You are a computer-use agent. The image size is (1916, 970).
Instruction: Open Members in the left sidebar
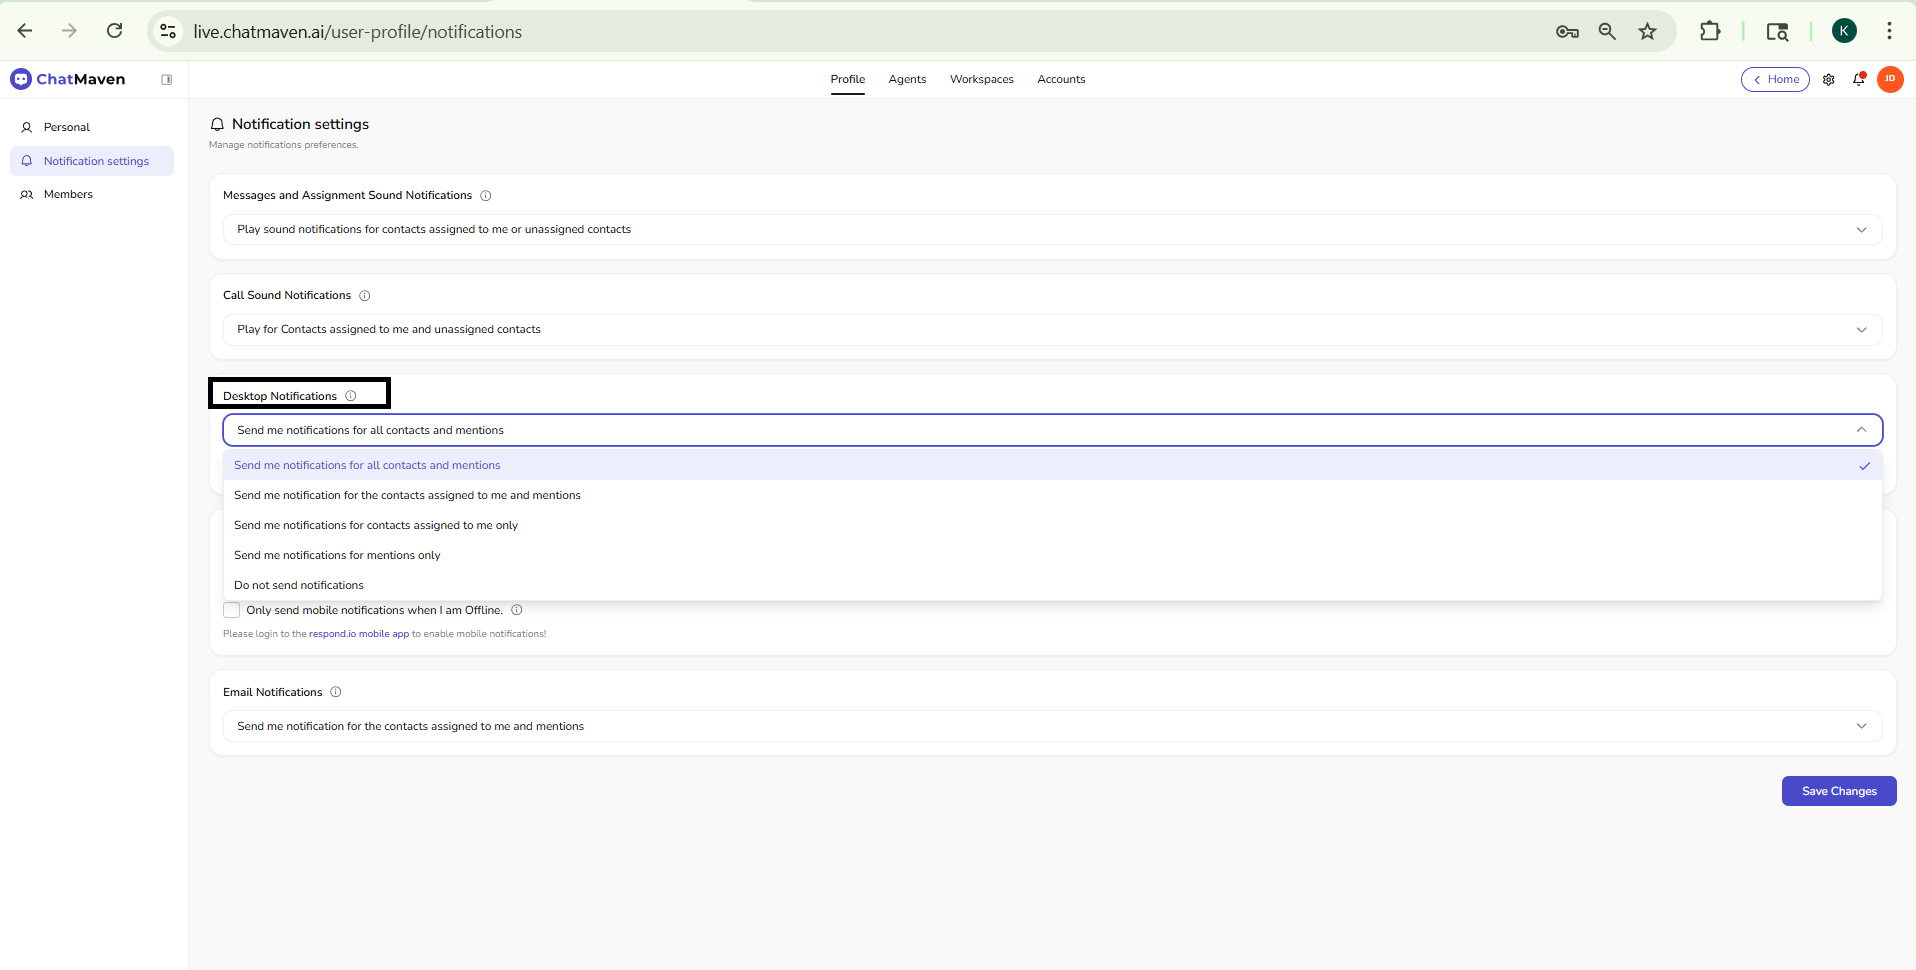coord(68,194)
